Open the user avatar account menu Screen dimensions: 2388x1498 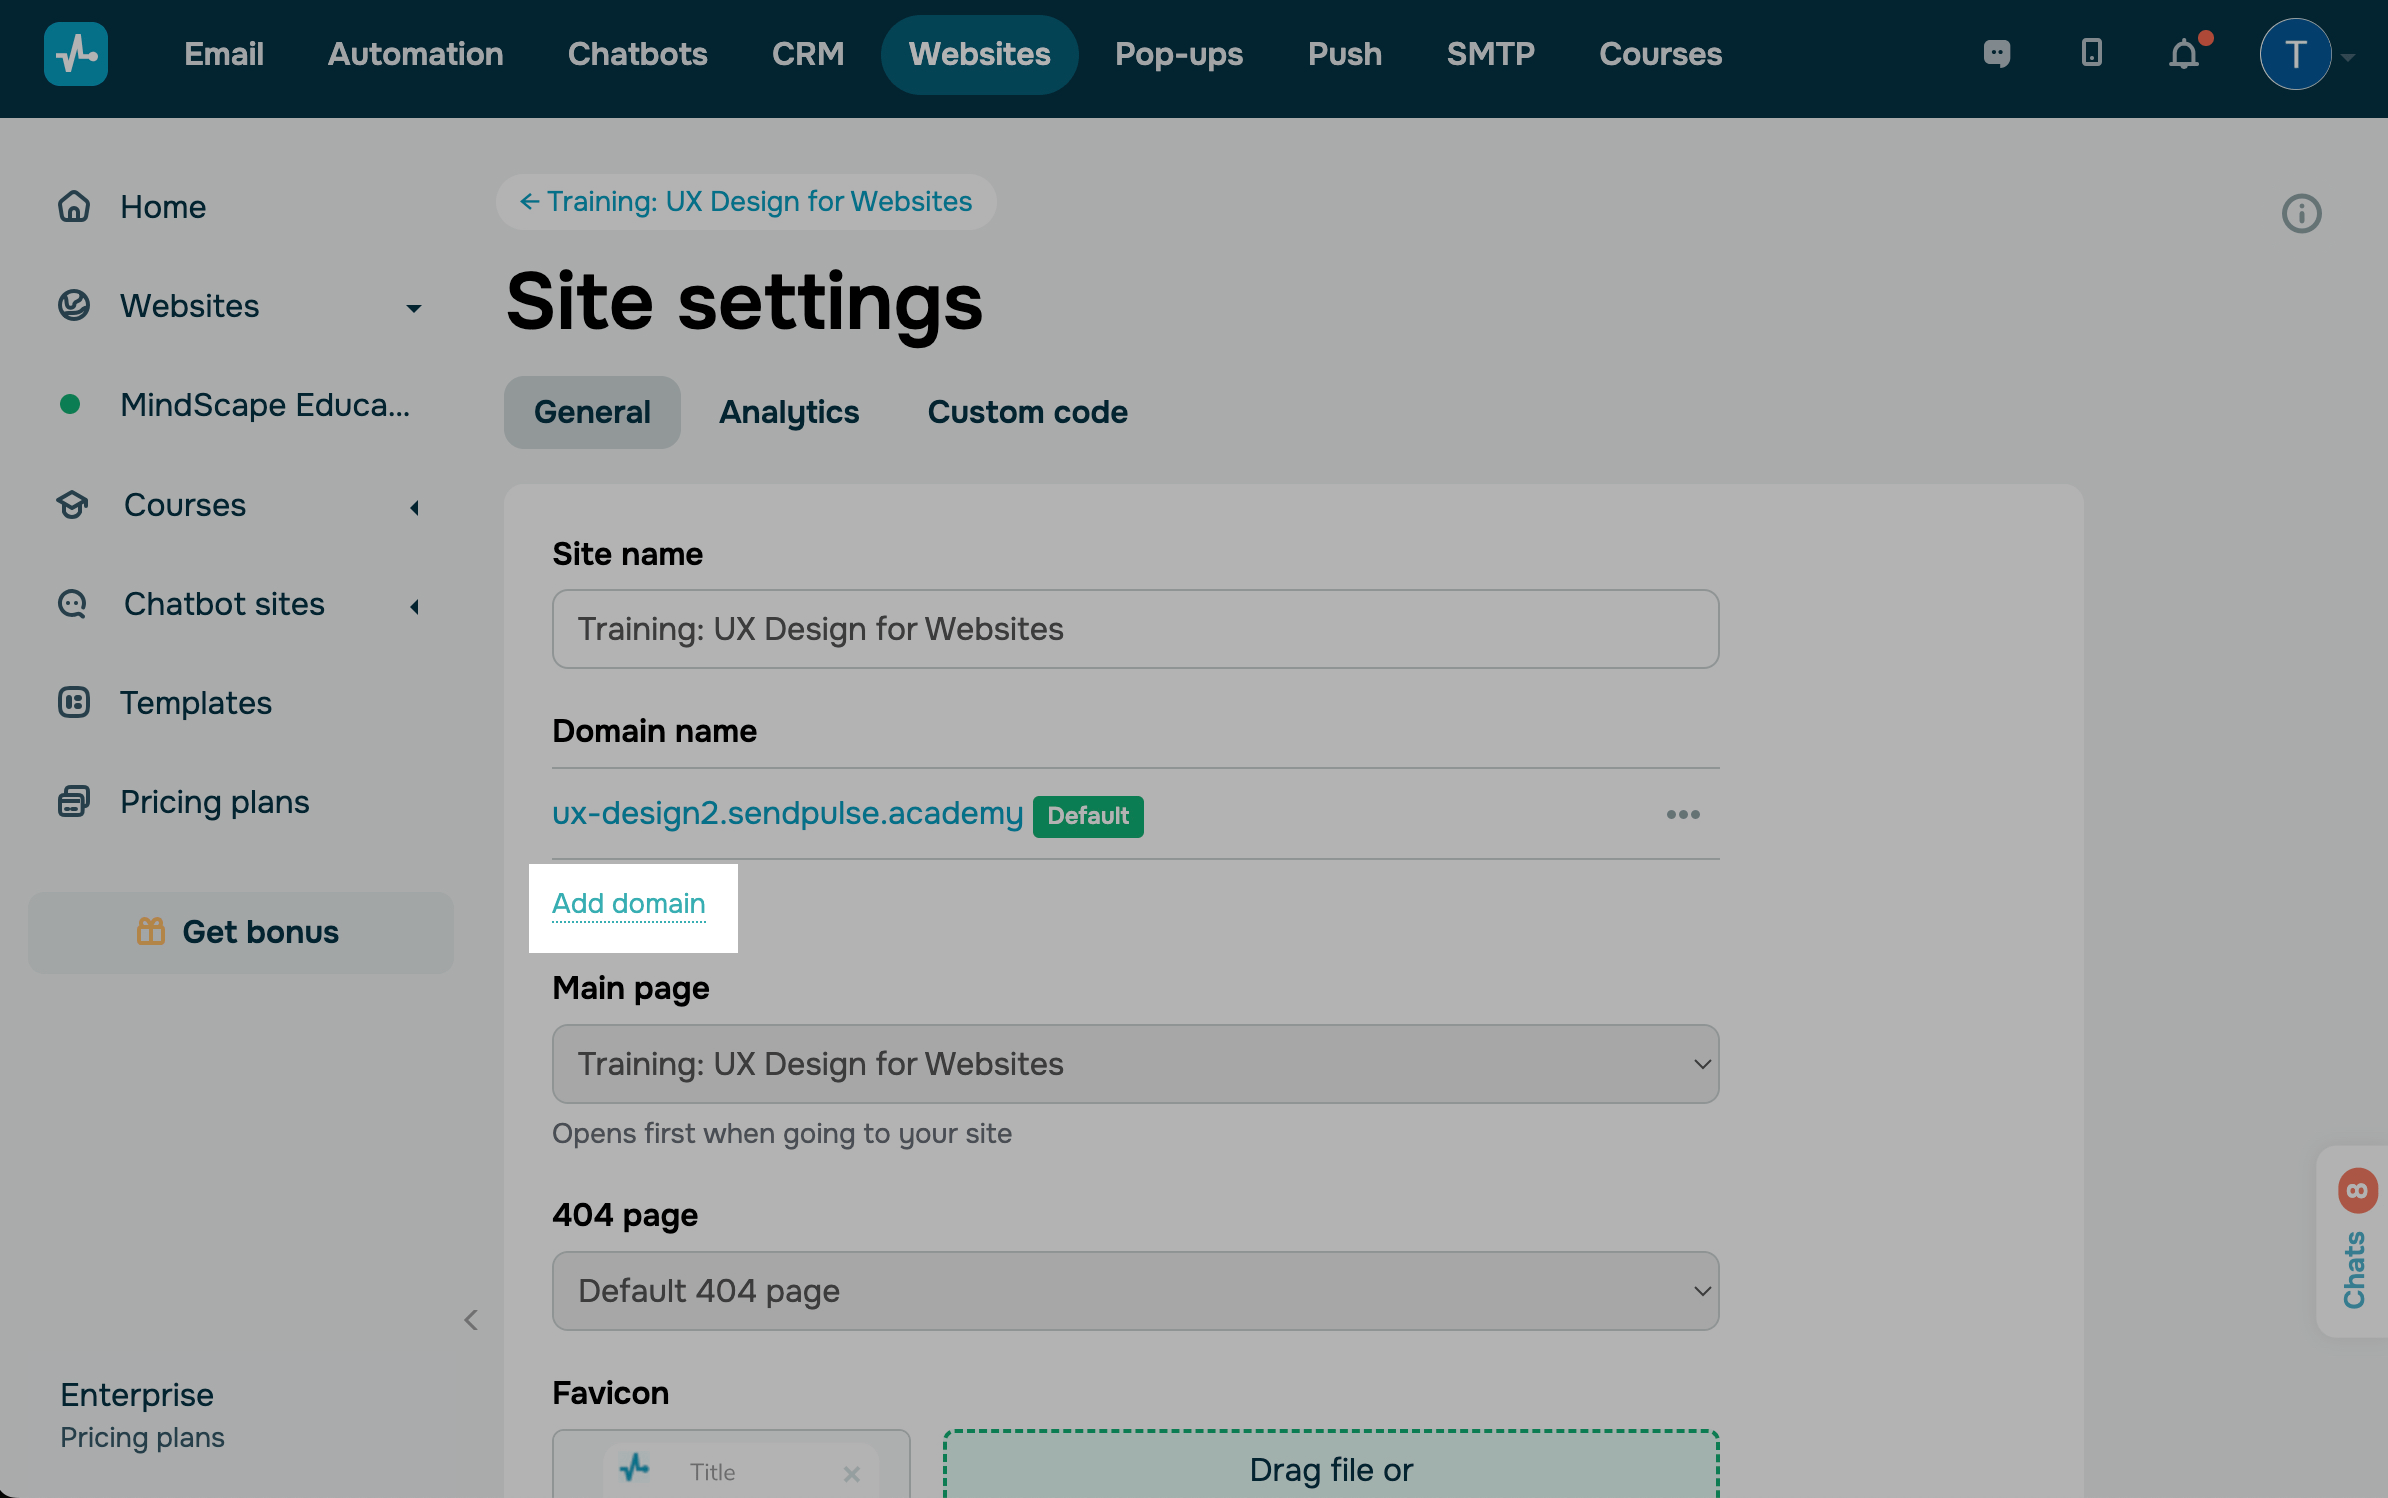[2296, 54]
